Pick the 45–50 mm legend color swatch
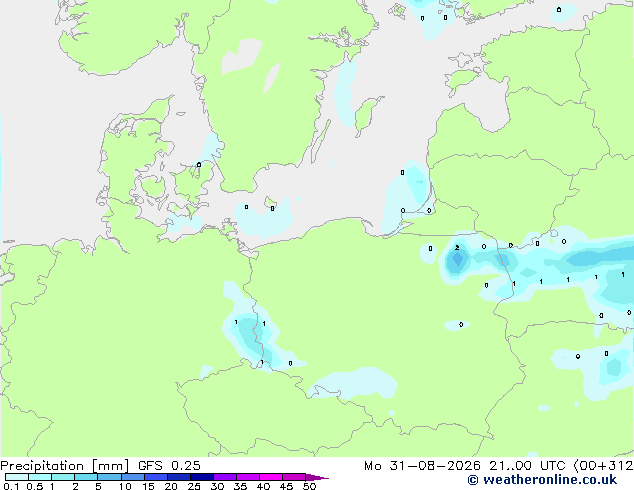634x490 pixels. [x=294, y=477]
